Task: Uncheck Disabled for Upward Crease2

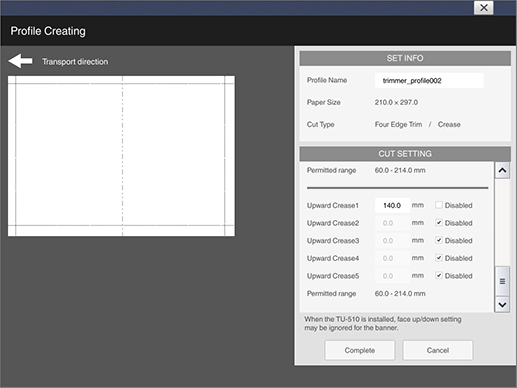Action: click(x=439, y=223)
